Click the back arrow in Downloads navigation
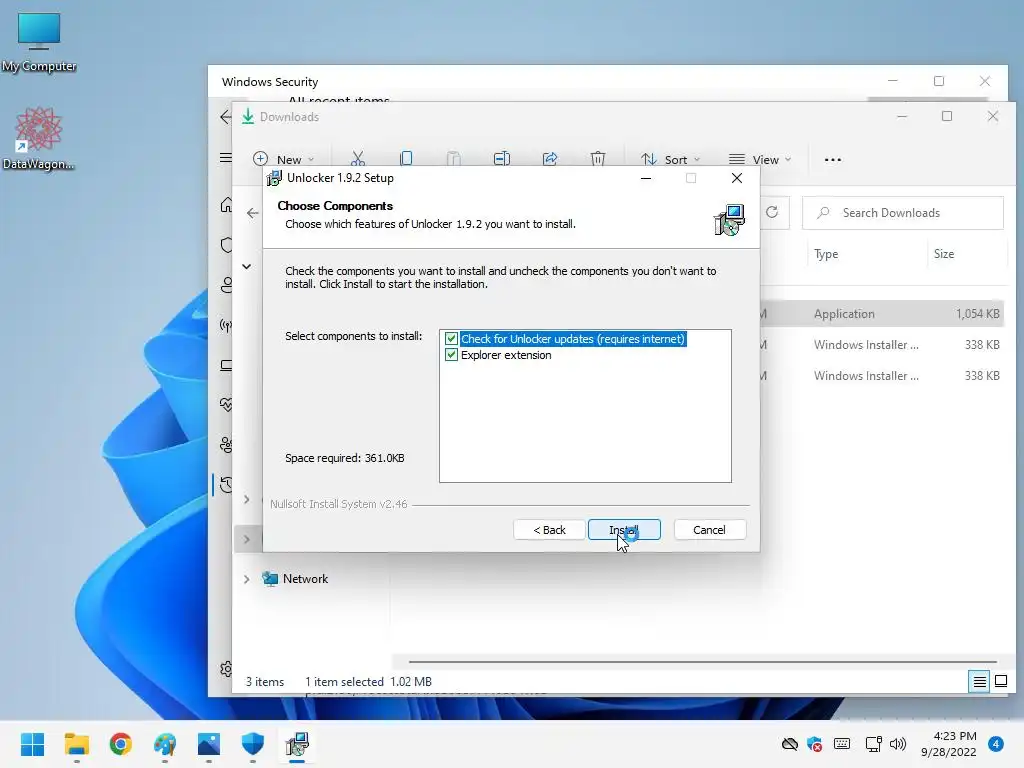 [253, 213]
